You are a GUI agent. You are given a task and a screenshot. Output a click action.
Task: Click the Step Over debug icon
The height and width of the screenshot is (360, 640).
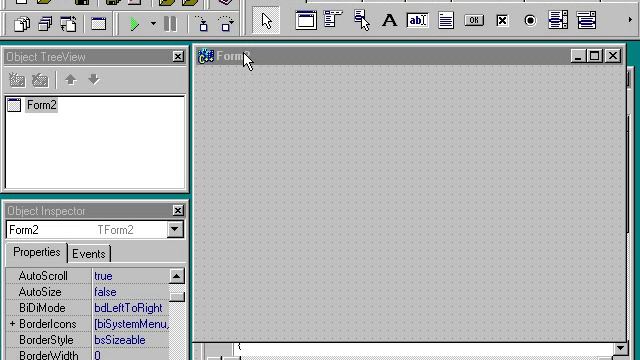coord(226,24)
